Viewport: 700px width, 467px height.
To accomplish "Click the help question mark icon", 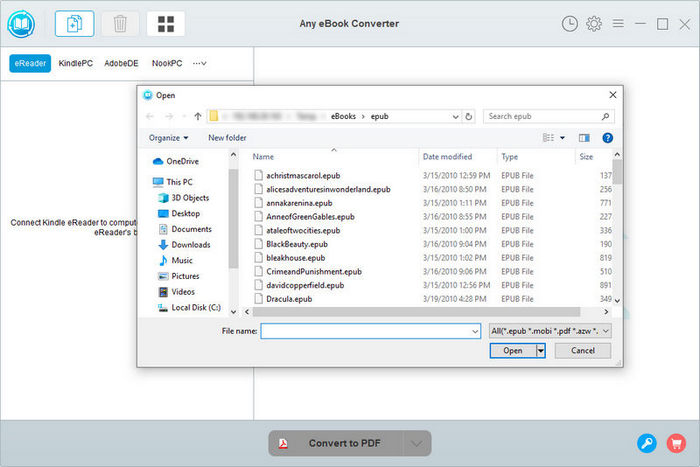I will 607,137.
